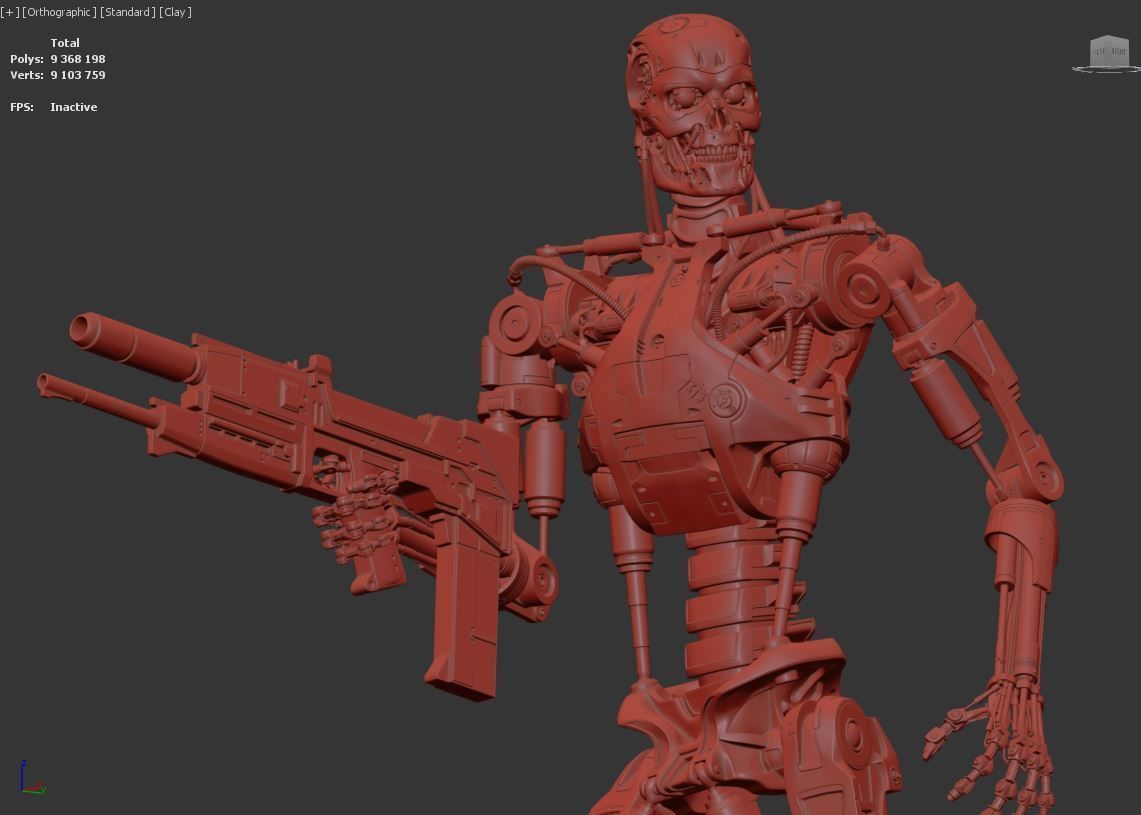Select the Polys count value 9 368 198
1141x815 pixels.
78,59
